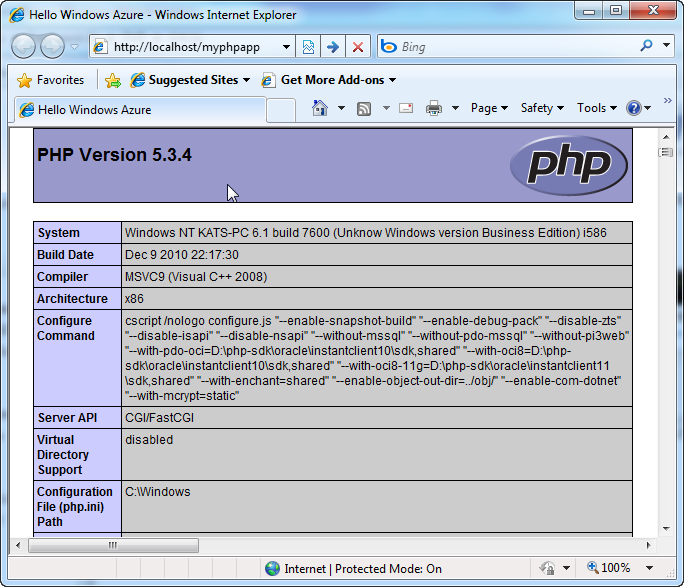
Task: Click the Print icon
Action: pos(434,108)
